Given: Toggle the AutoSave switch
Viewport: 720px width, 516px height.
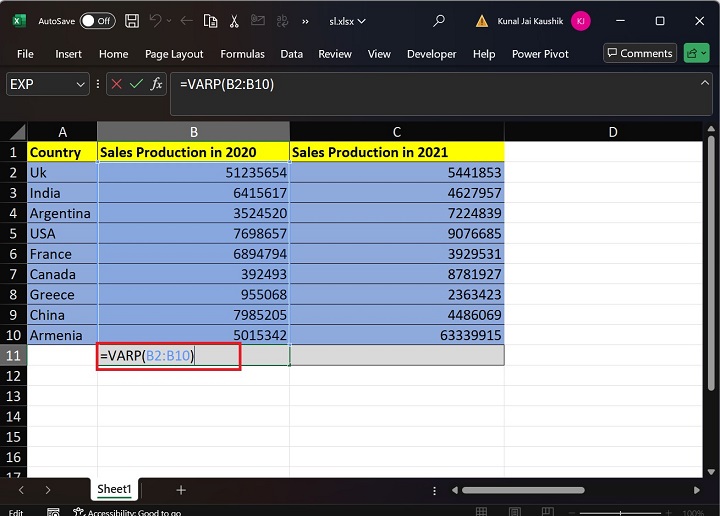Looking at the screenshot, I should [97, 21].
